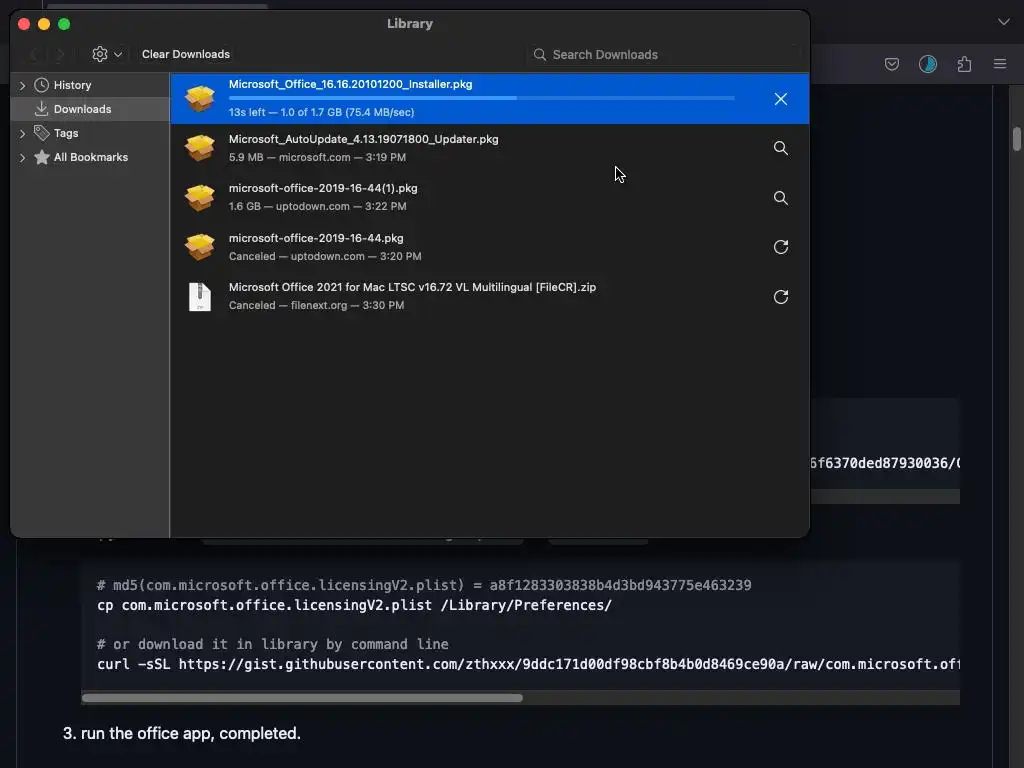
Task: Select Tags in the Library sidebar
Action: (x=66, y=133)
